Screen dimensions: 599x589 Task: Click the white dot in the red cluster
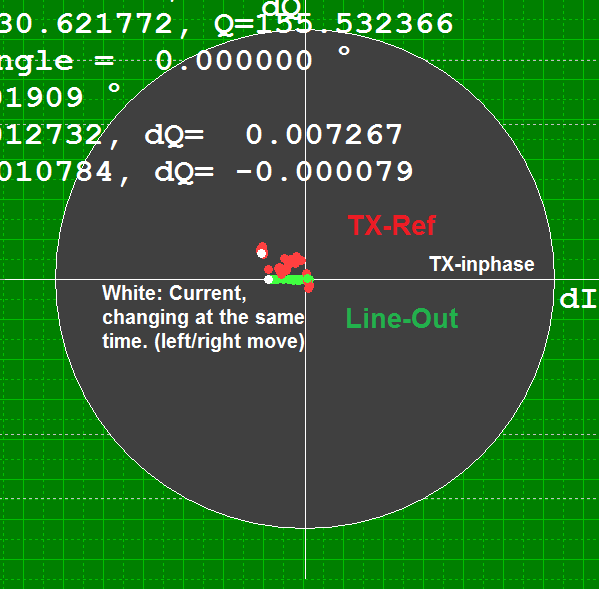click(262, 253)
